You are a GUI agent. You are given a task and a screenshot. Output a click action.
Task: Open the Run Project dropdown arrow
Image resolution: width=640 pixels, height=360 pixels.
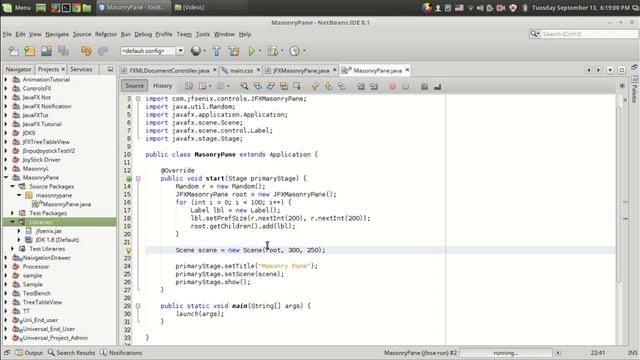(260, 51)
